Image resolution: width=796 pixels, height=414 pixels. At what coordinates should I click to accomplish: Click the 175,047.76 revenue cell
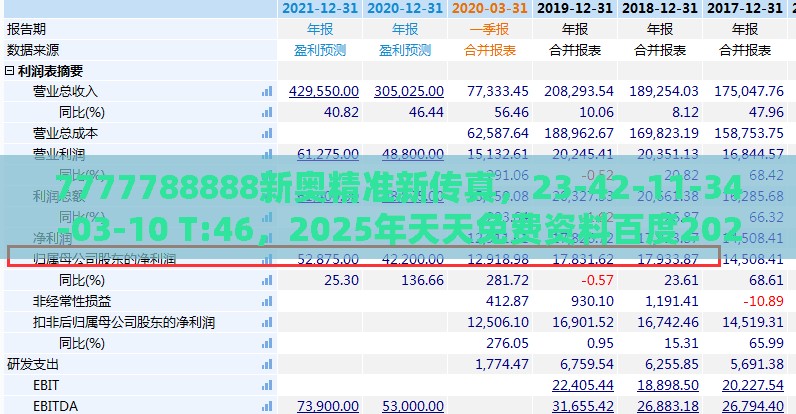749,91
